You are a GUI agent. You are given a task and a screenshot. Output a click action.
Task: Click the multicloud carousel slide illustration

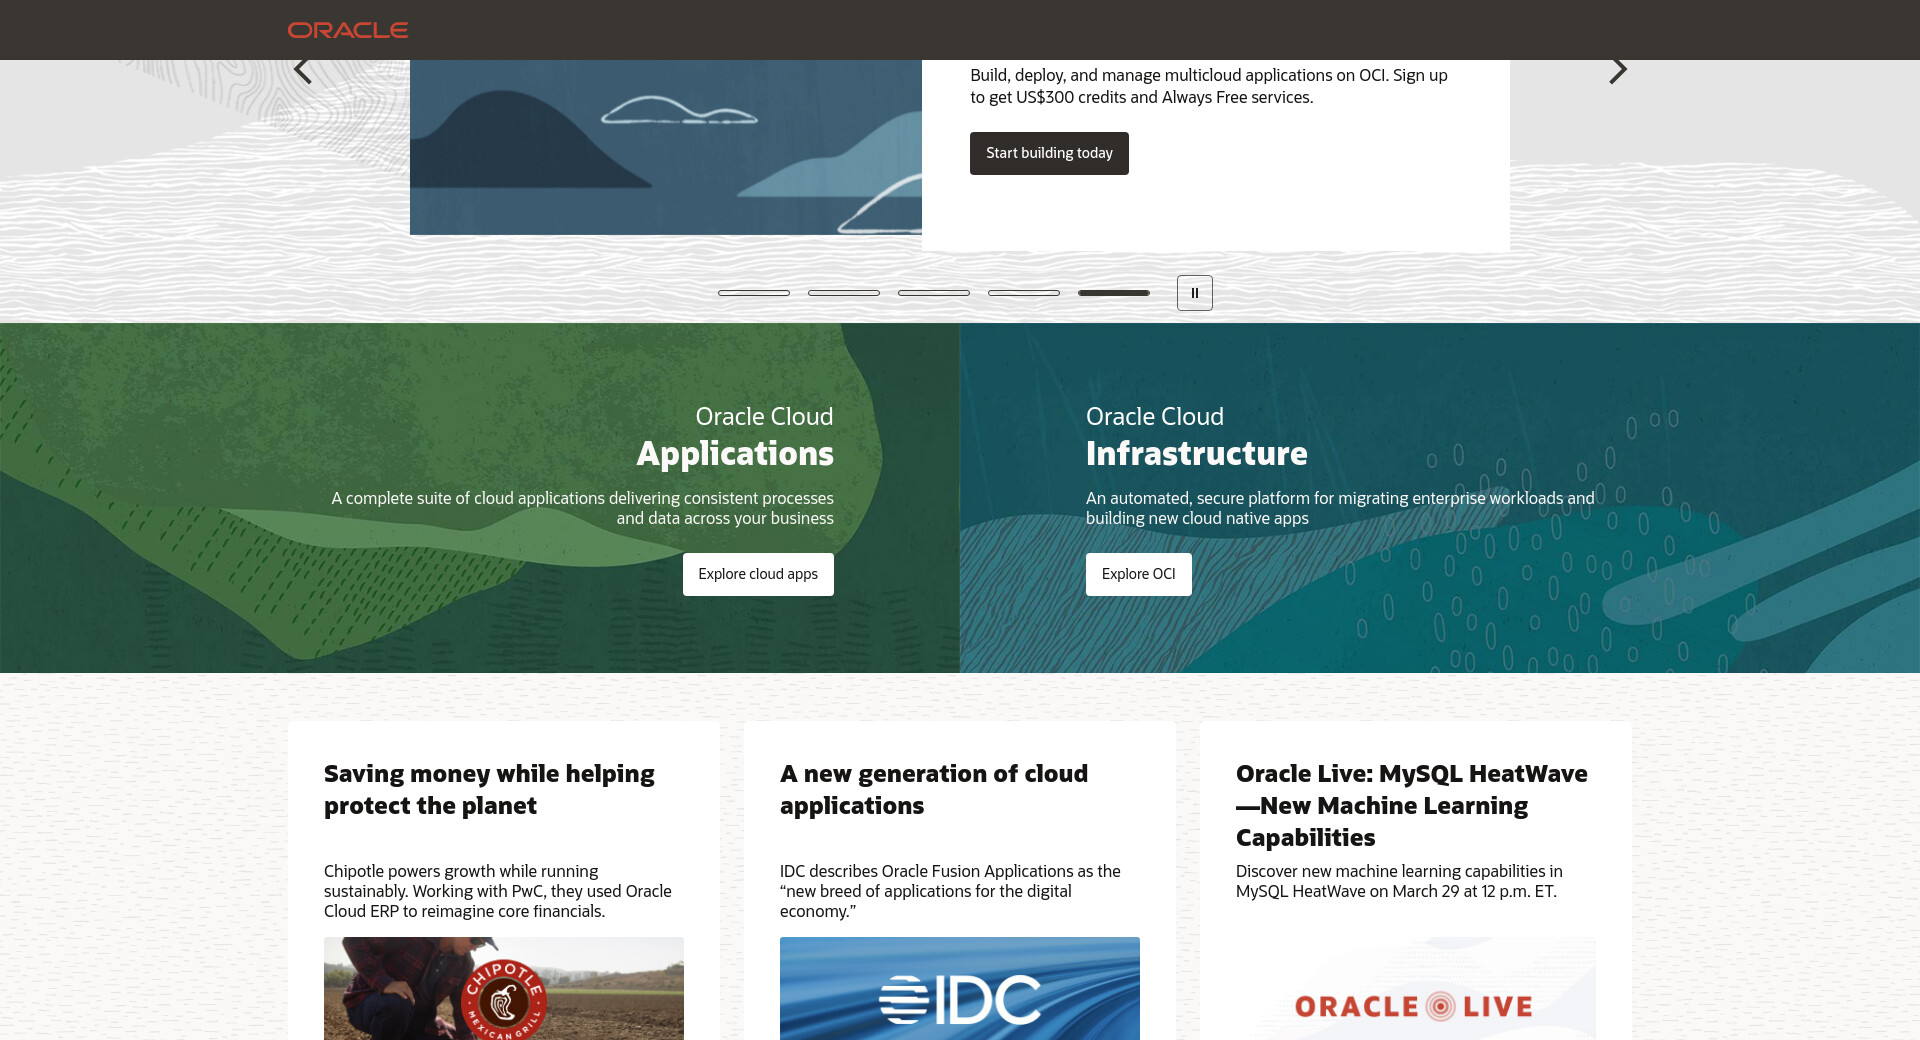coord(665,148)
